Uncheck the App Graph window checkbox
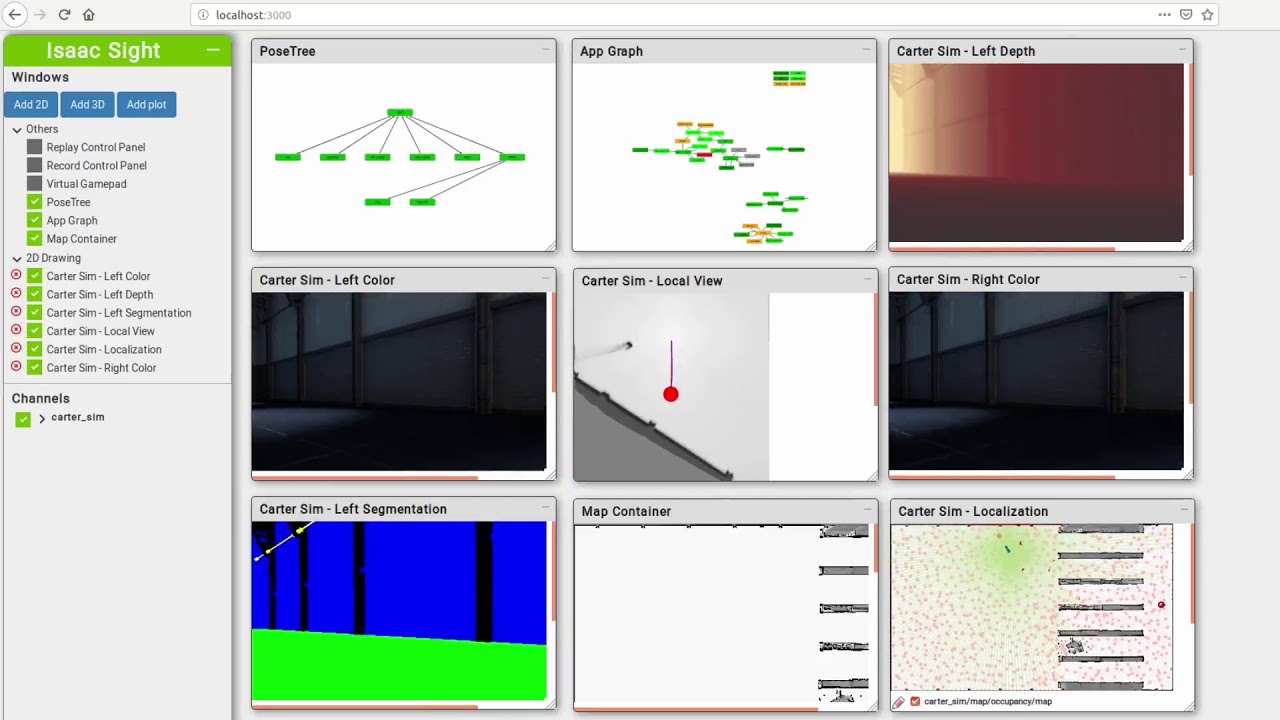This screenshot has height=720, width=1280. 35,220
